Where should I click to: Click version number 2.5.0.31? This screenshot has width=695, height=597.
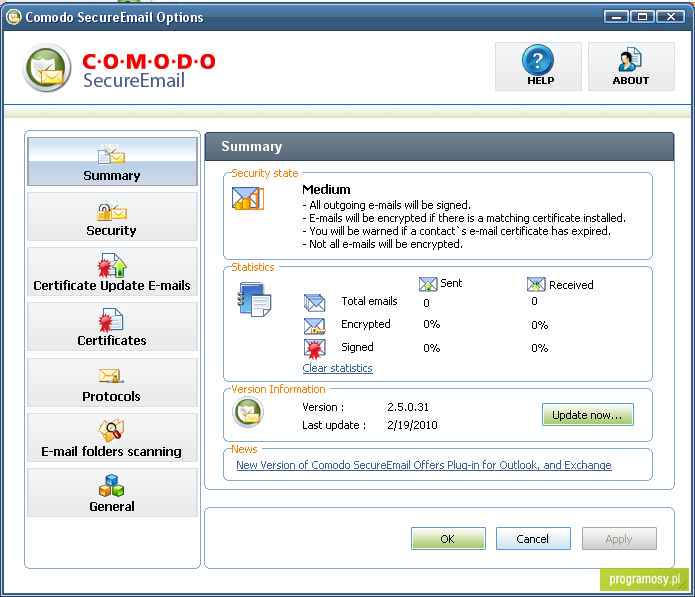click(x=408, y=407)
